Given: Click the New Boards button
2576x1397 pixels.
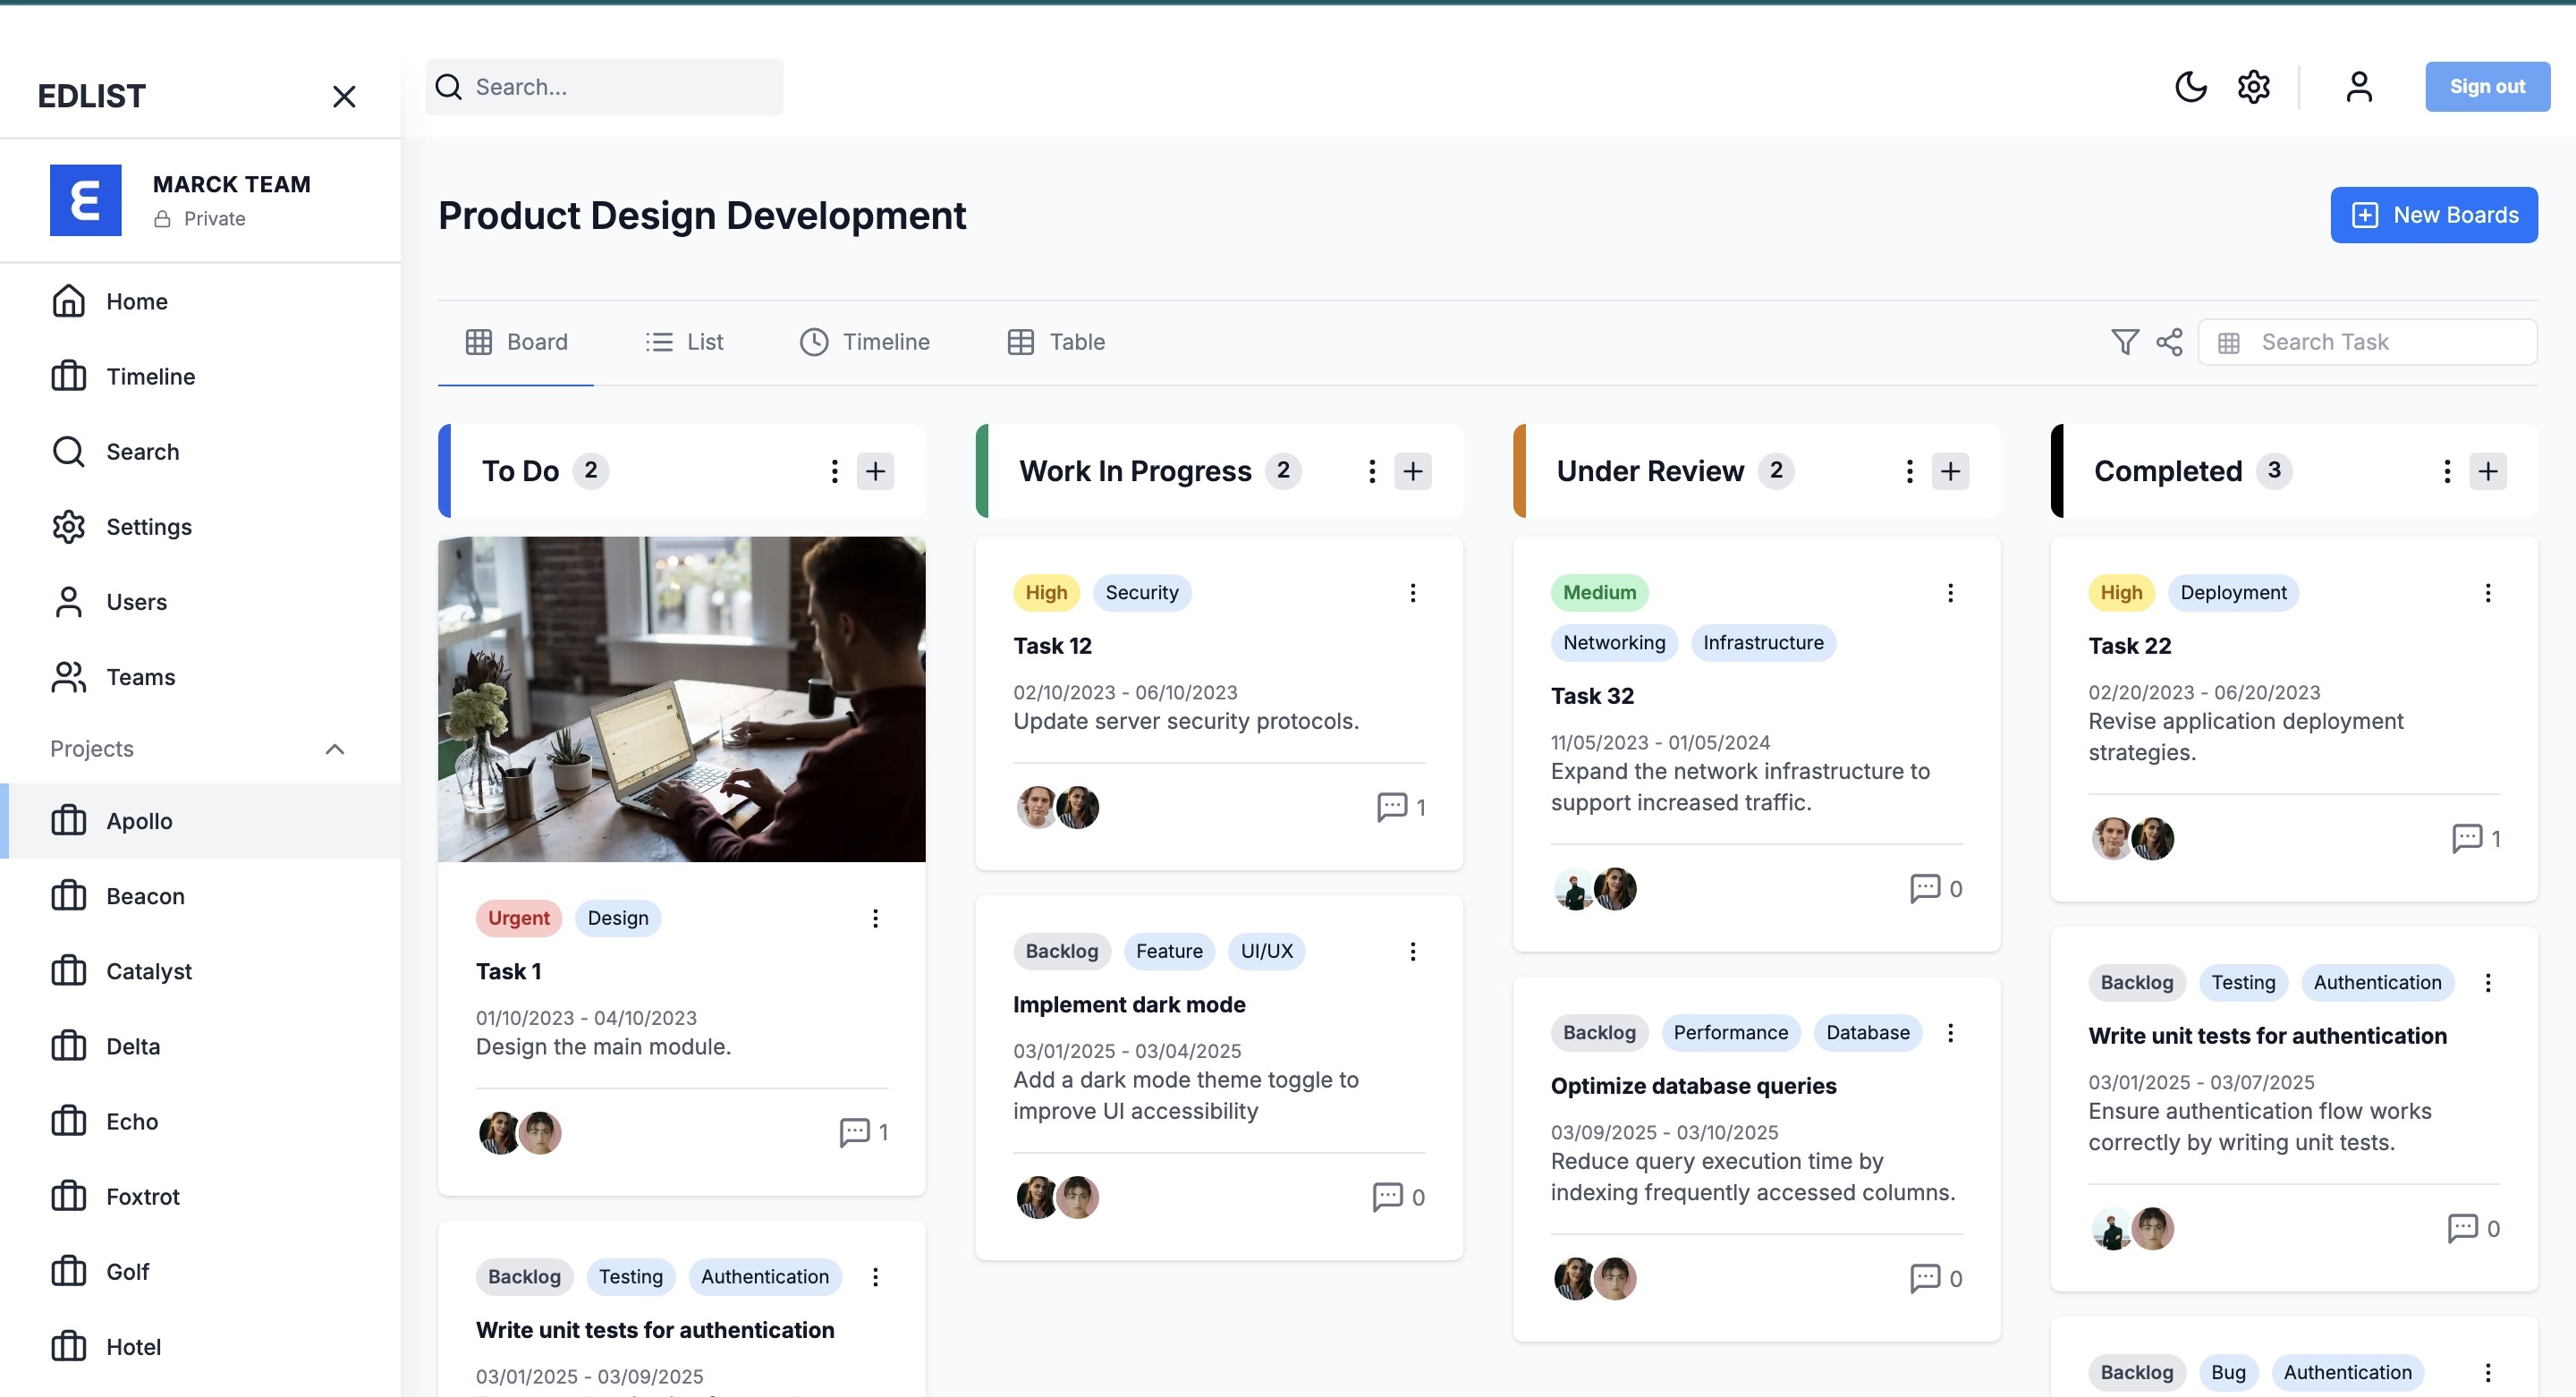Looking at the screenshot, I should pyautogui.click(x=2434, y=215).
